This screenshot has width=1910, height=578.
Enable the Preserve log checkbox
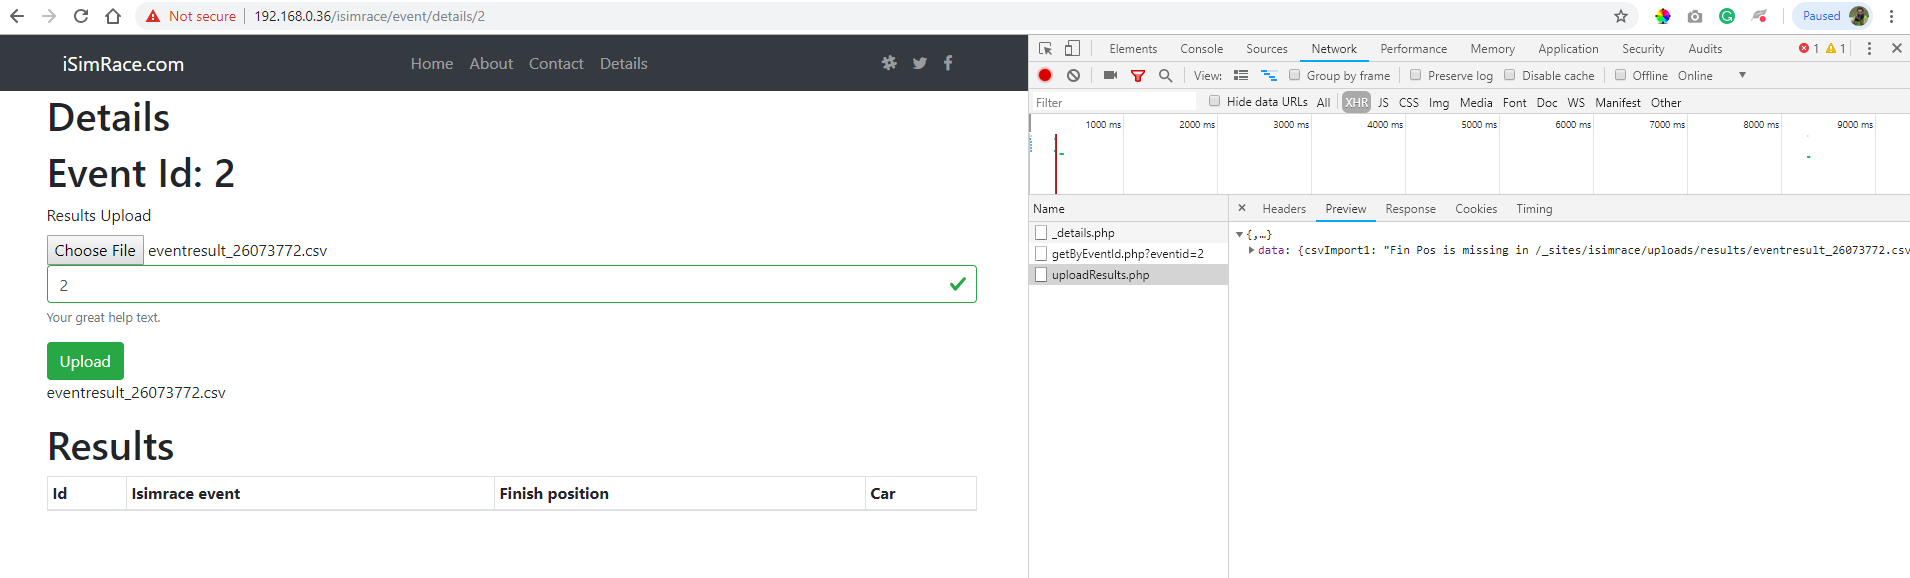point(1416,75)
